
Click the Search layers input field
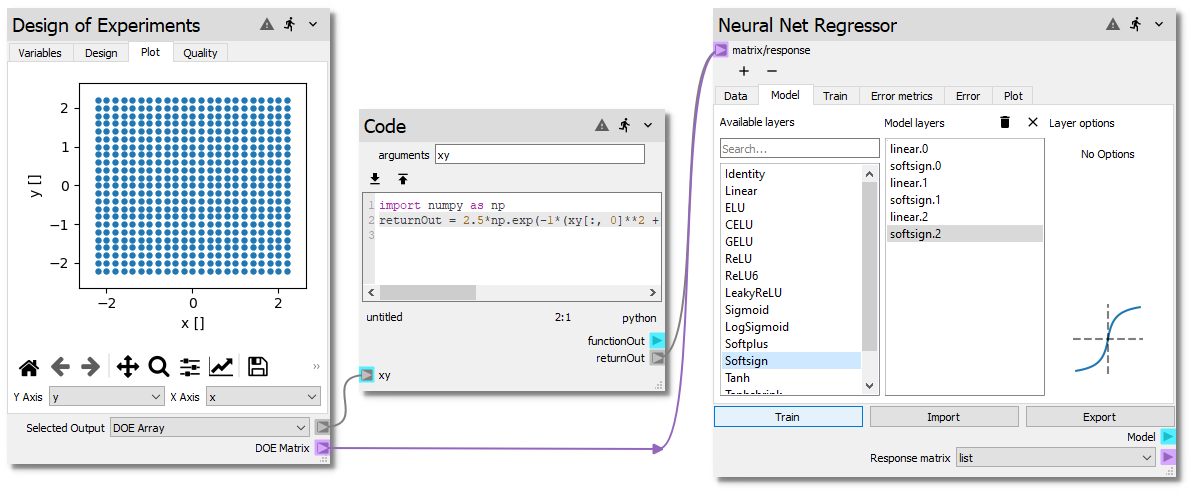[799, 149]
